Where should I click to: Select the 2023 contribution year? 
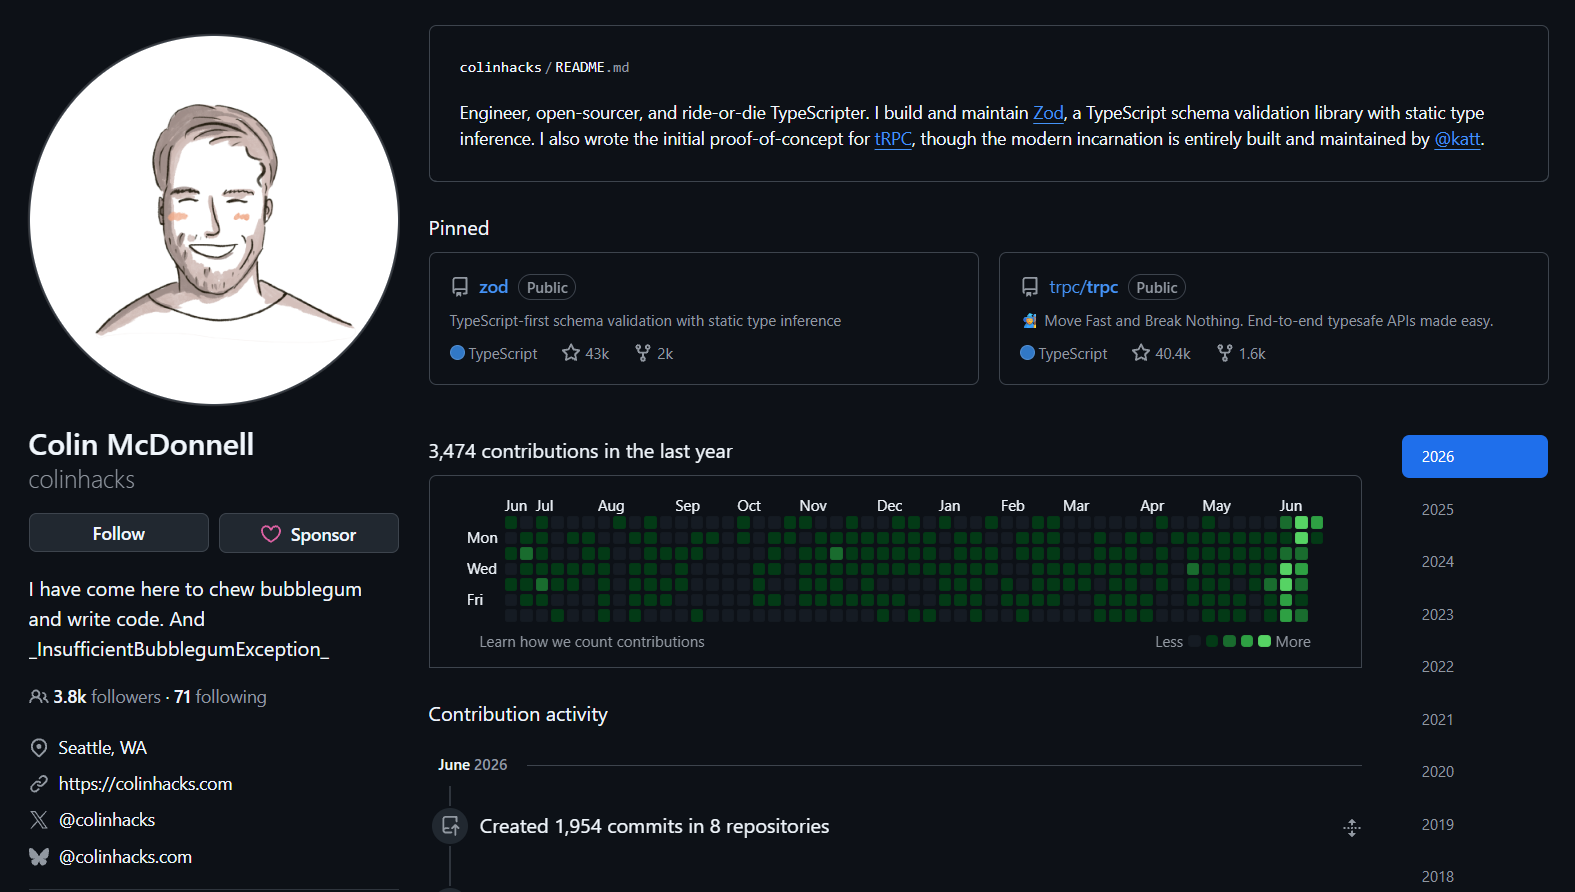pos(1475,614)
